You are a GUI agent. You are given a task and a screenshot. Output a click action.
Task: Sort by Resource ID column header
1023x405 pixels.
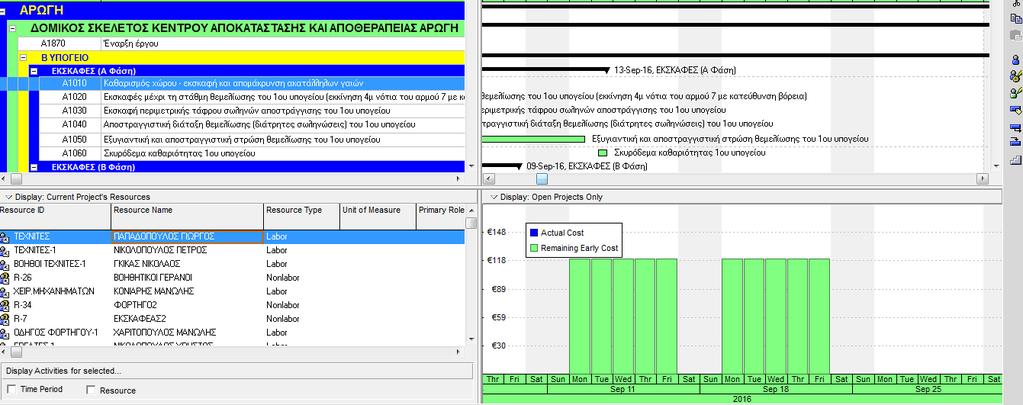(55, 216)
